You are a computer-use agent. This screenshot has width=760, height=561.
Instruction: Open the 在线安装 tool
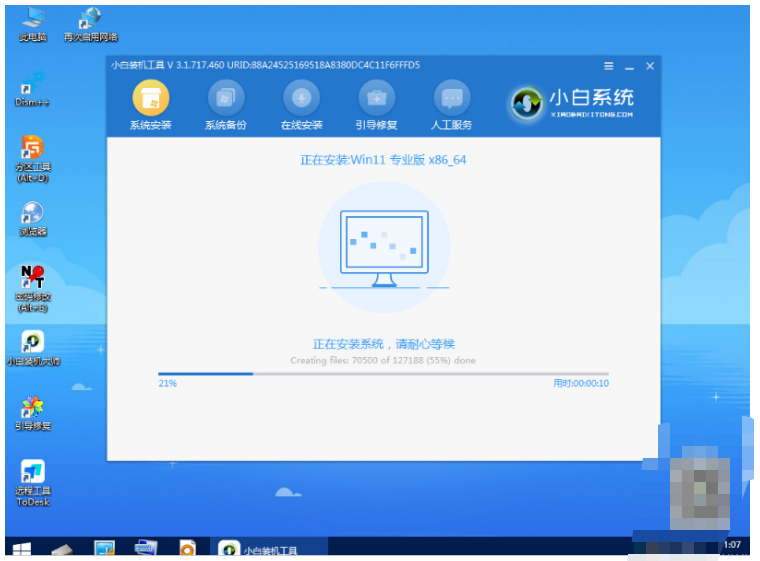tap(301, 105)
